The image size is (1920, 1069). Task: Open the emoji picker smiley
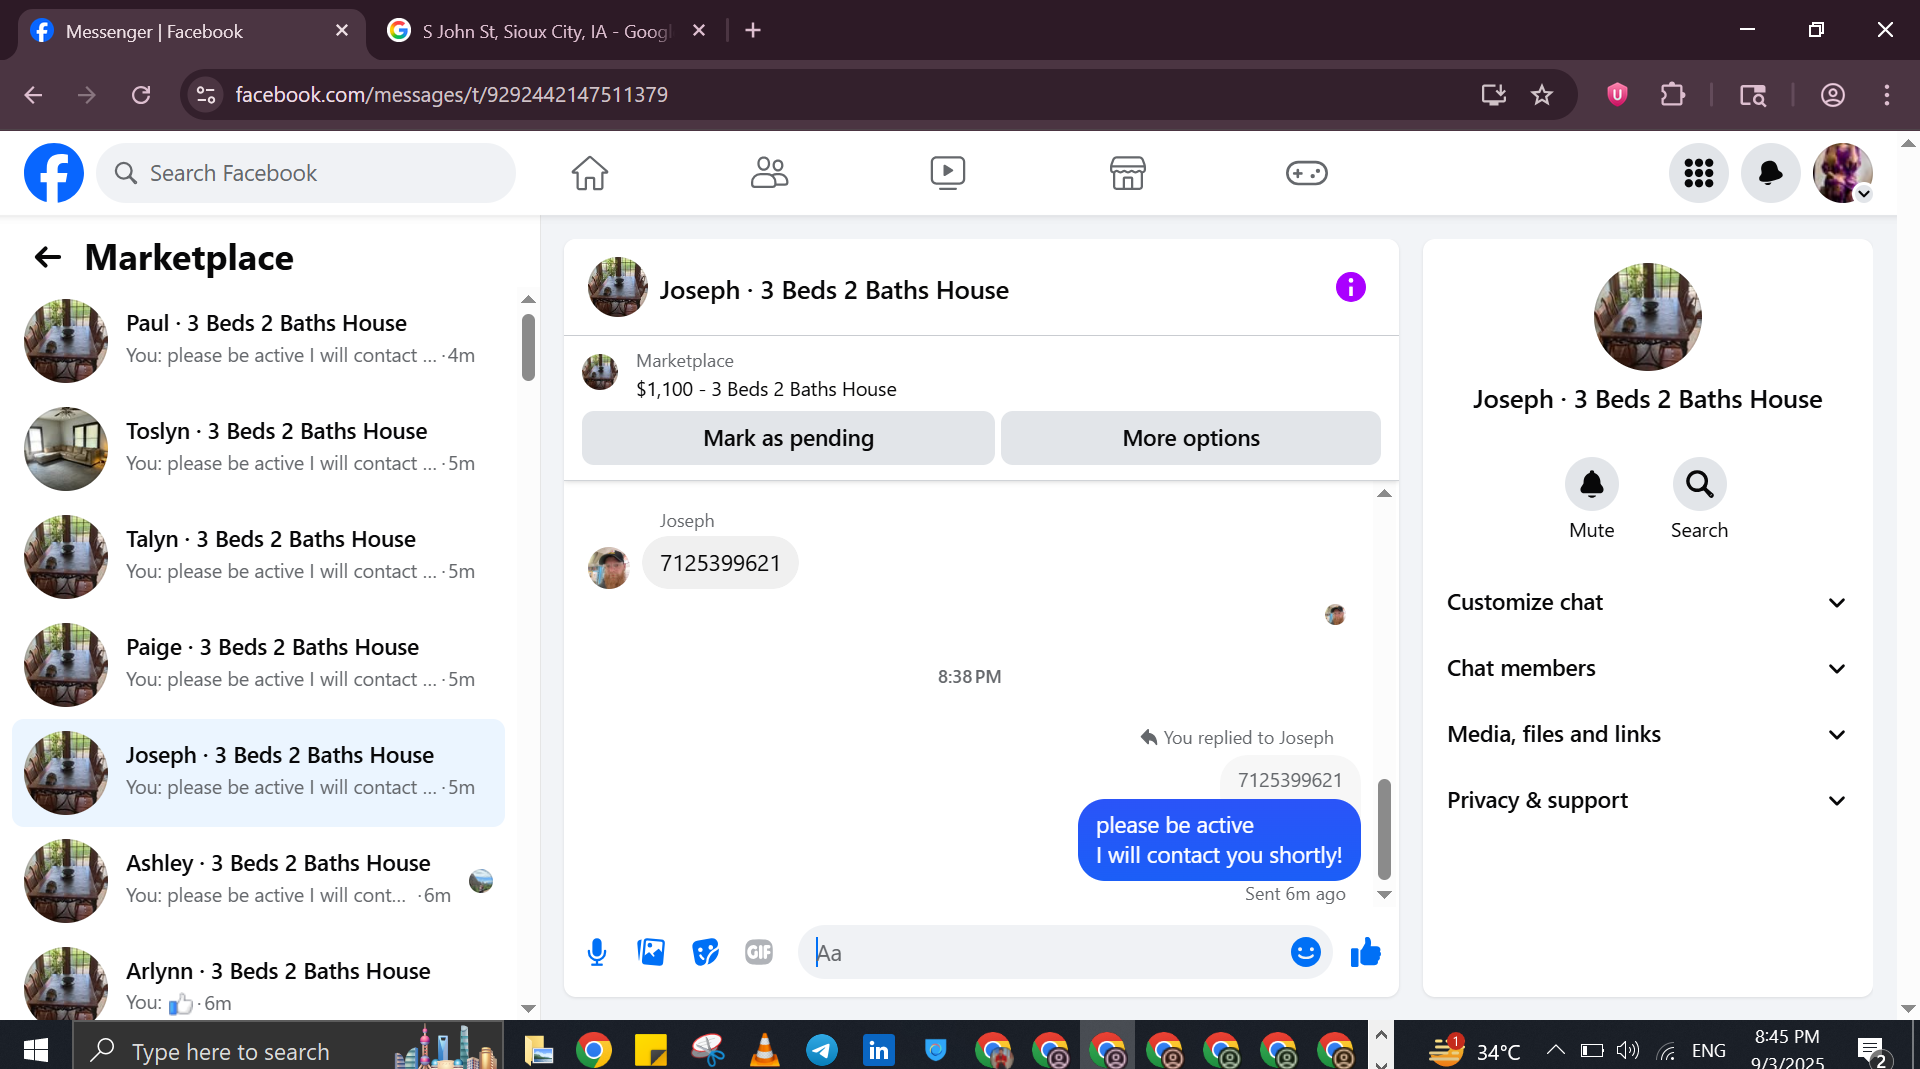click(x=1306, y=952)
